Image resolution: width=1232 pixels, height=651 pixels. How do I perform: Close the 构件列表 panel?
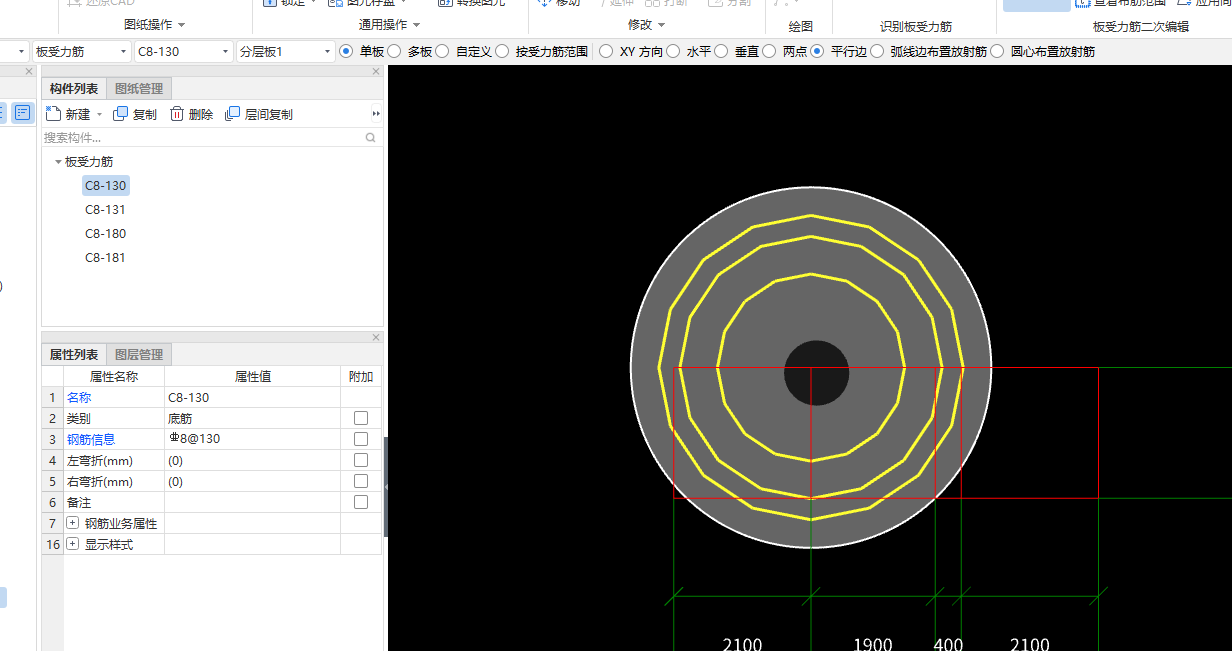pyautogui.click(x=376, y=71)
